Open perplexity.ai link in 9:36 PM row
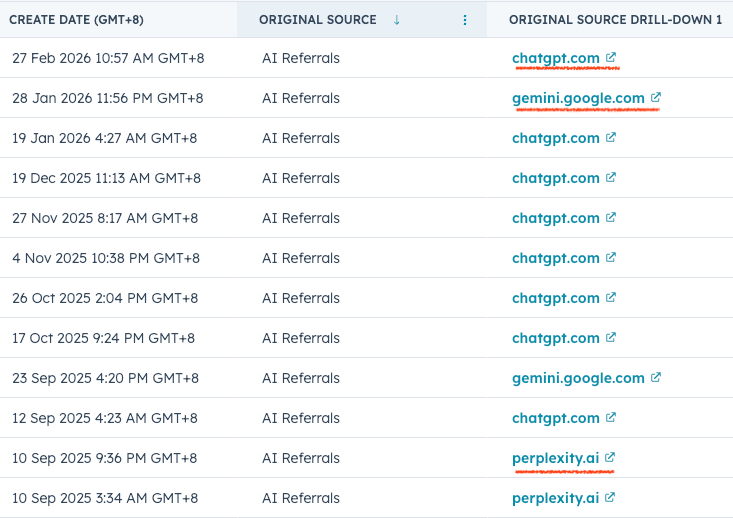This screenshot has width=733, height=518. coord(555,458)
